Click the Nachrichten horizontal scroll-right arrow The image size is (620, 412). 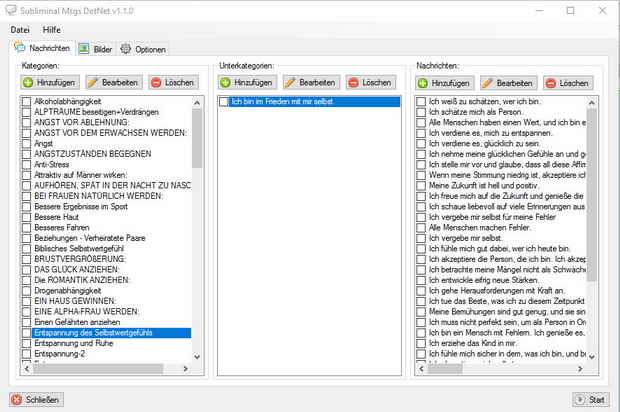580,369
